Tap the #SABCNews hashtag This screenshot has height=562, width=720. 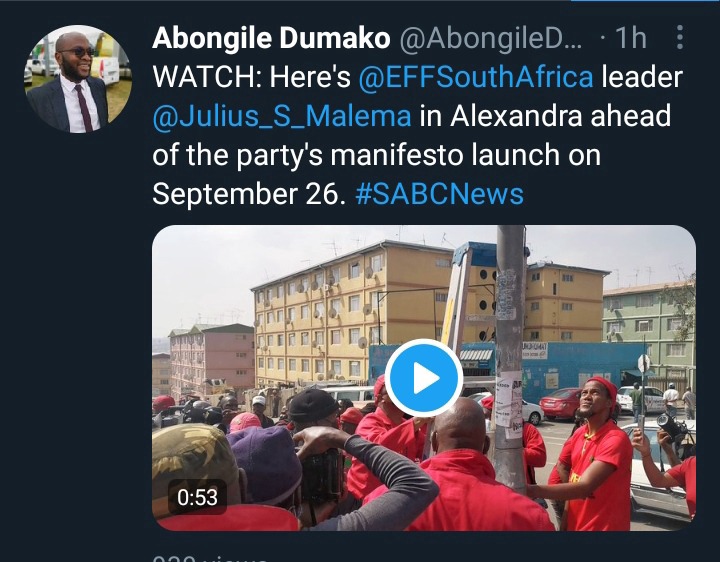coord(439,193)
